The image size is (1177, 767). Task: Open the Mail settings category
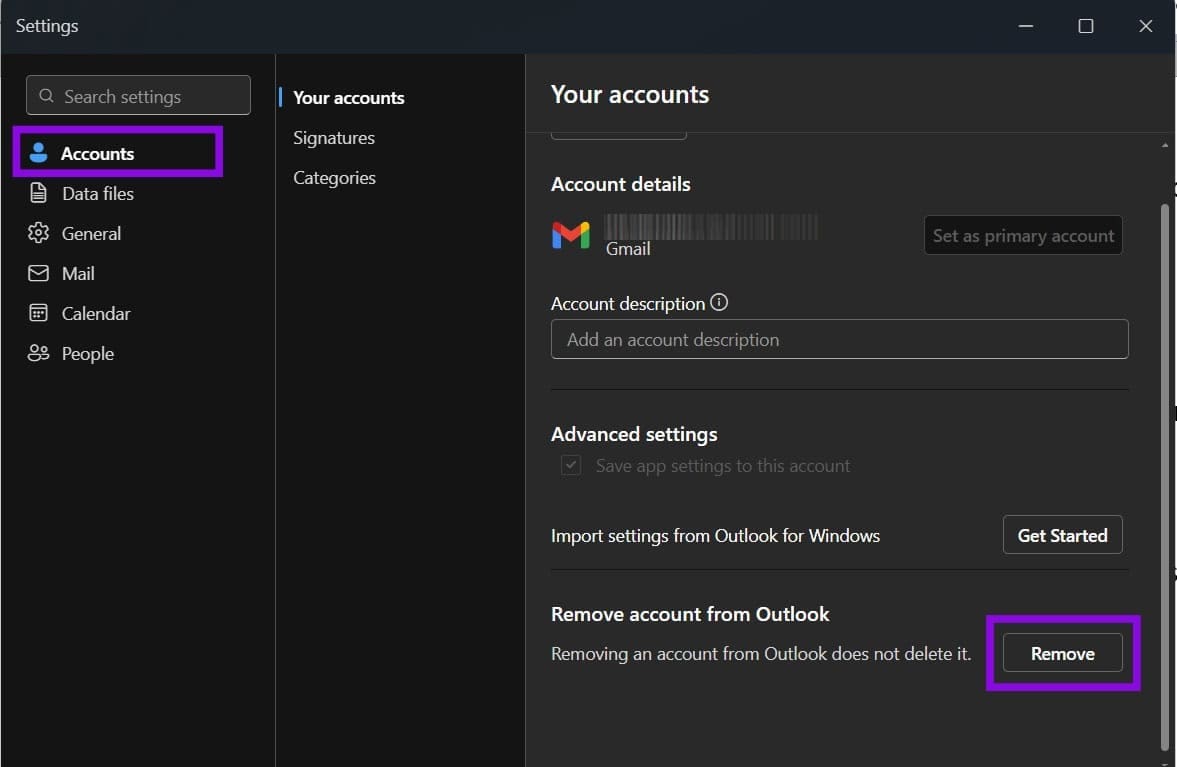coord(78,273)
